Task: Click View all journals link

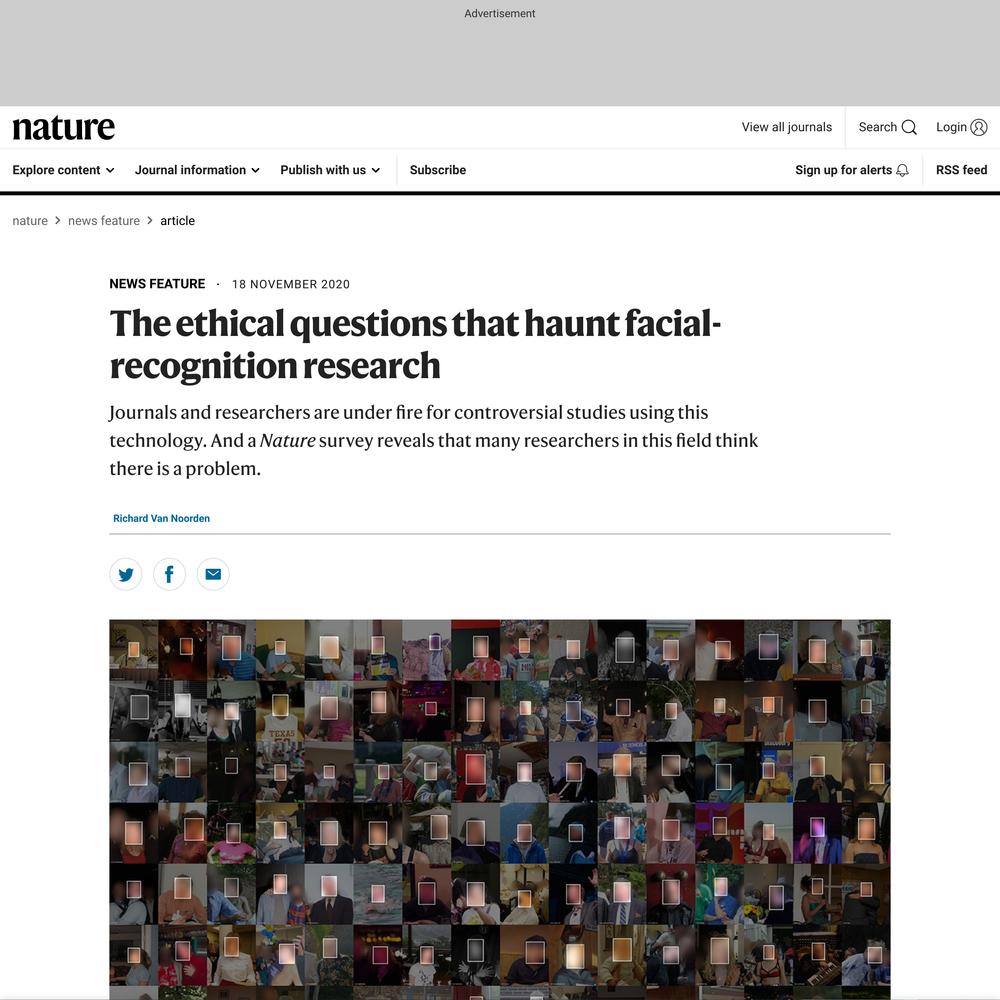Action: tap(786, 127)
